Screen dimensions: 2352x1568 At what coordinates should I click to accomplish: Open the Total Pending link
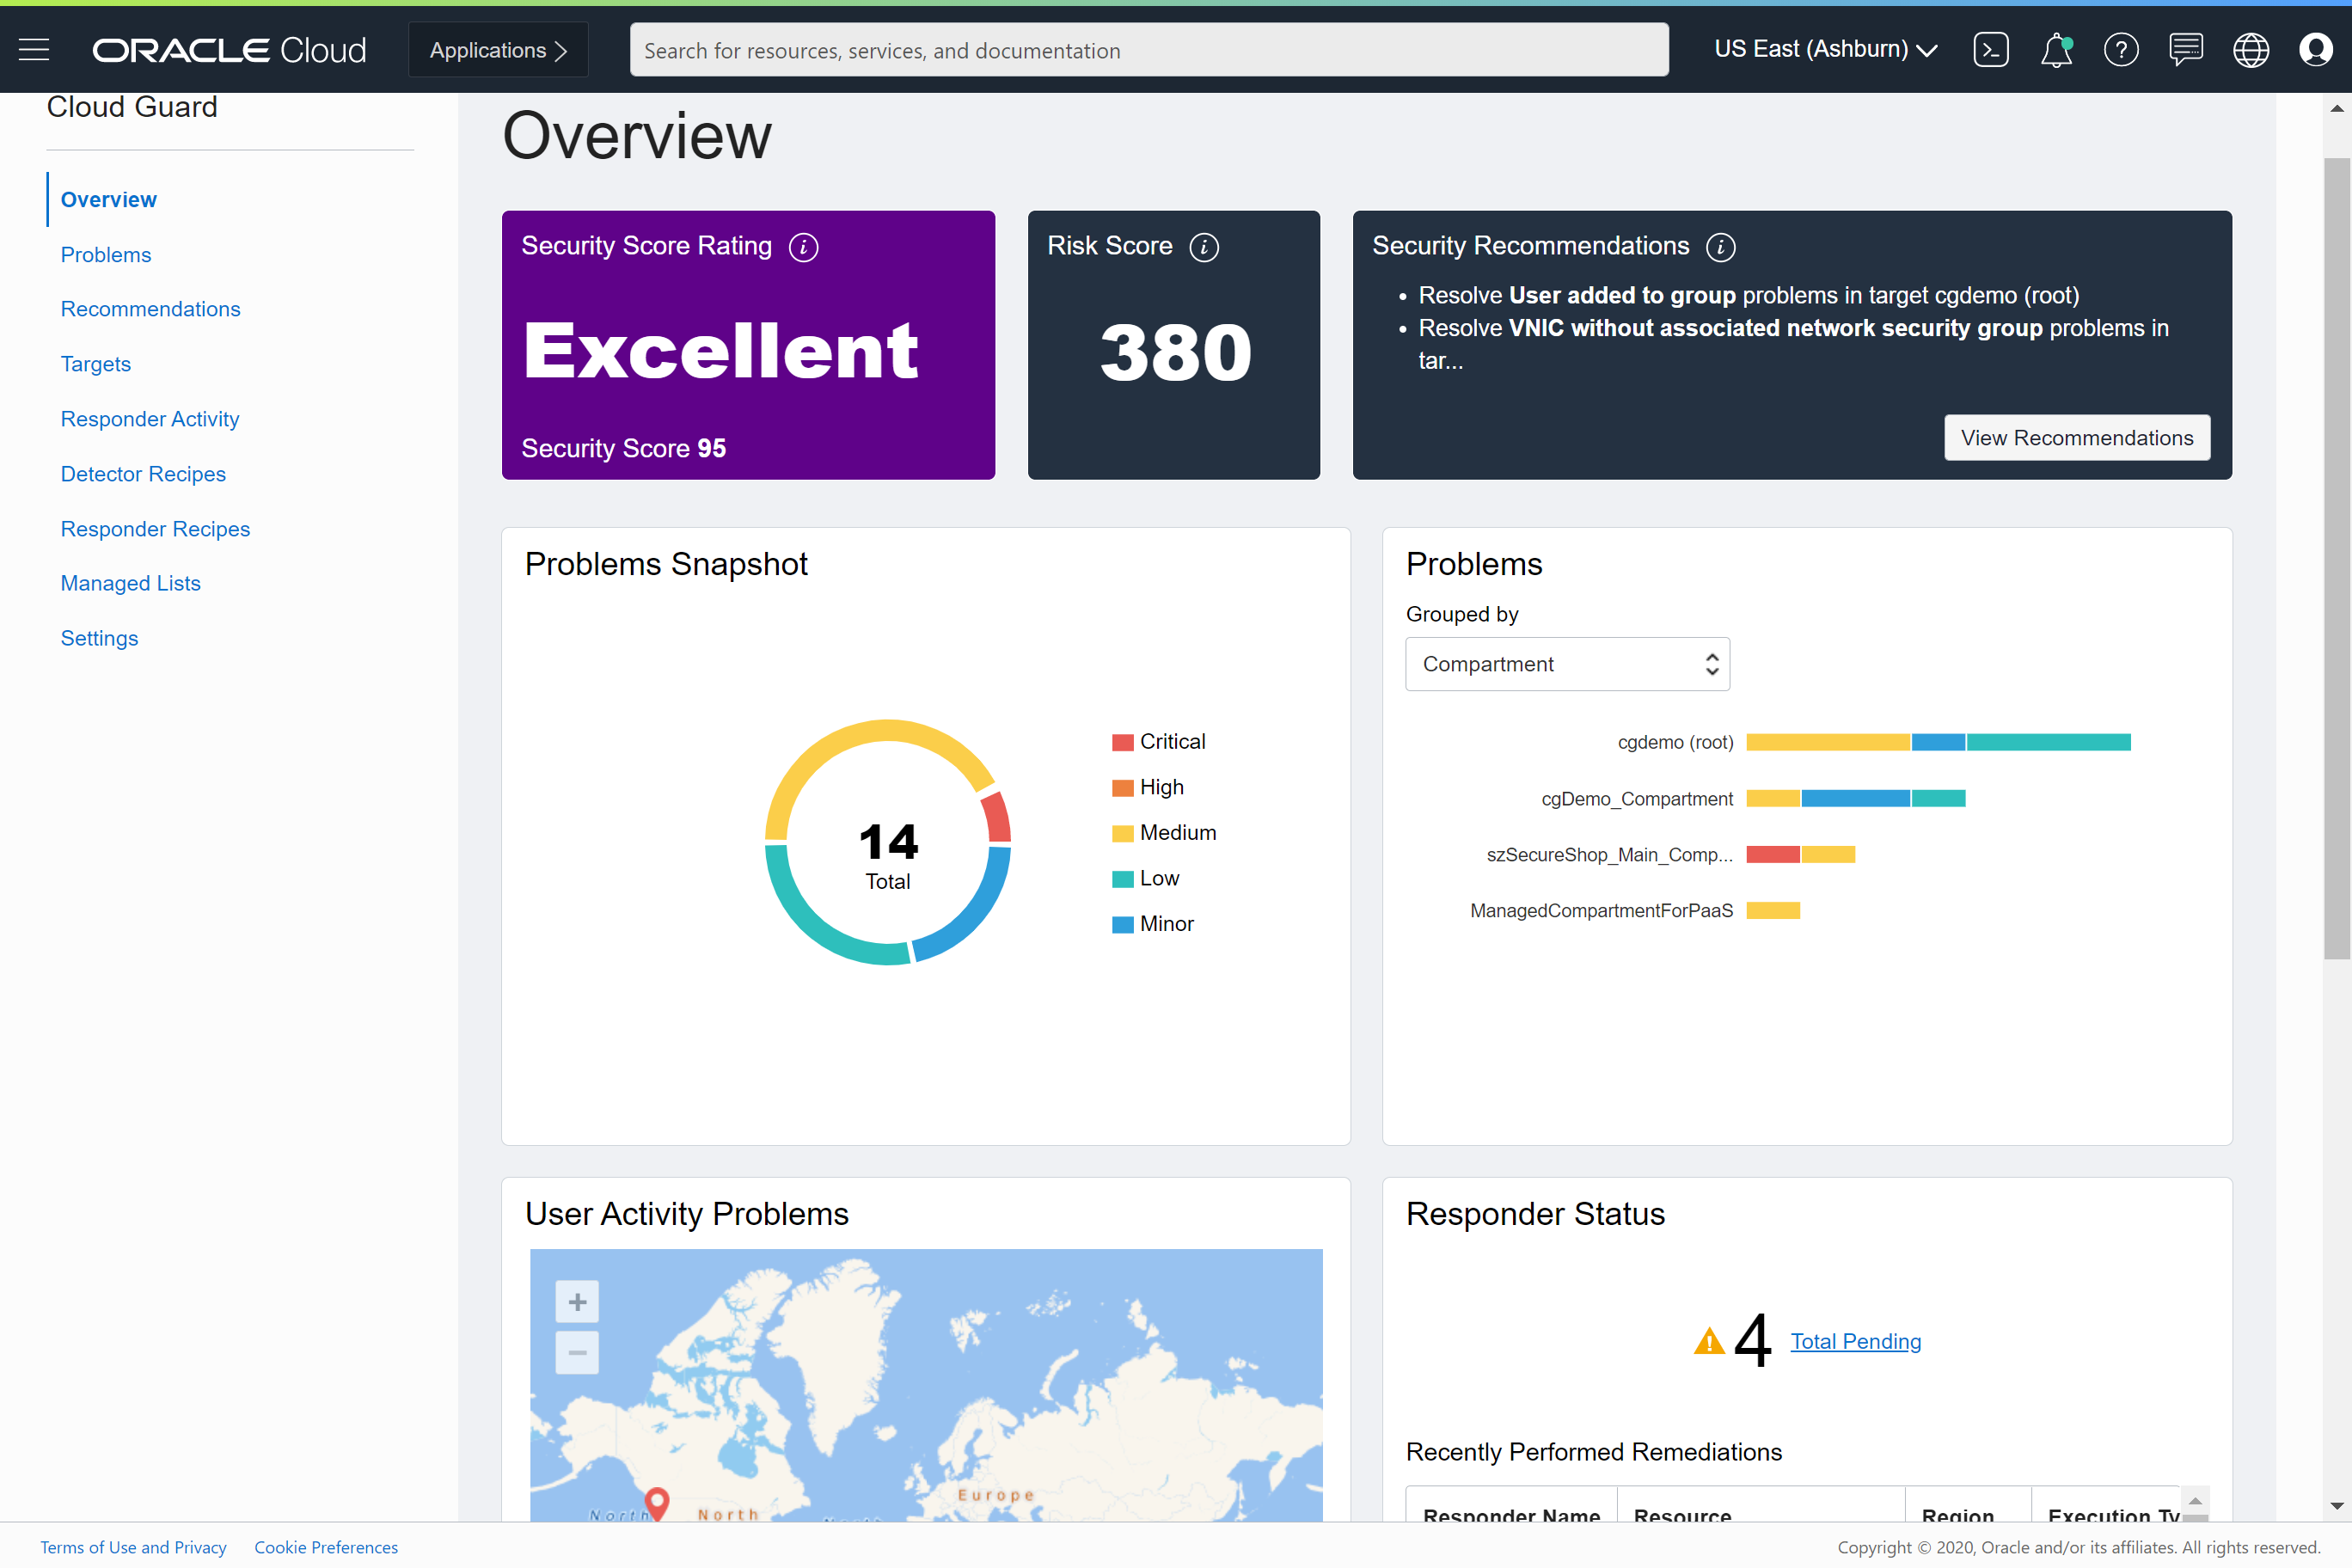point(1855,1341)
